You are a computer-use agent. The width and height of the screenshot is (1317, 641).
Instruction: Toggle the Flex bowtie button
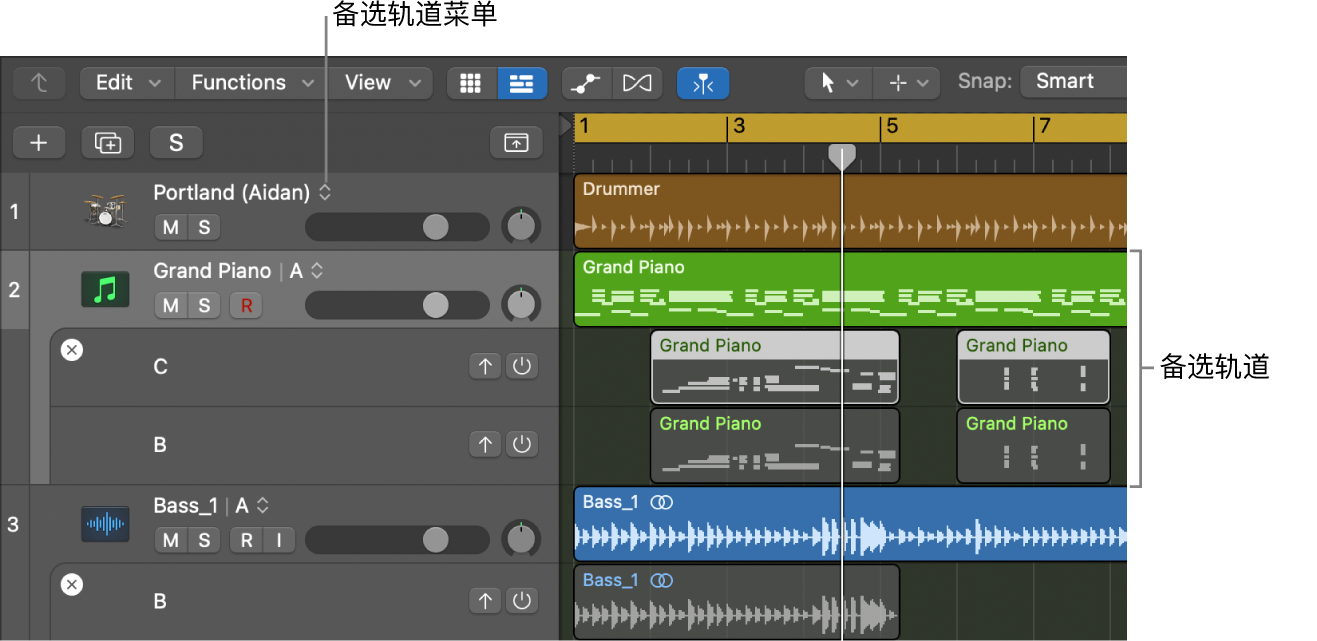point(637,83)
